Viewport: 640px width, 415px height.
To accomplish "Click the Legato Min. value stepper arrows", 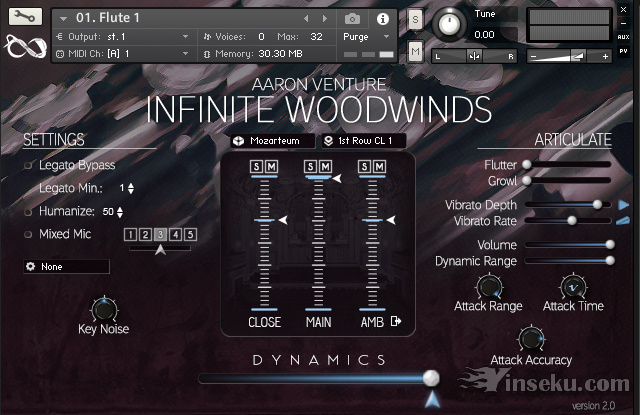I will point(130,188).
